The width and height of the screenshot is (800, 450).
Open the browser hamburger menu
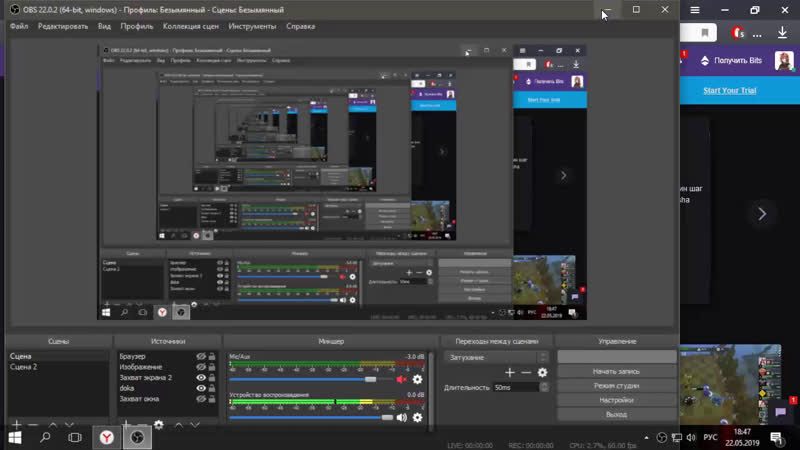click(x=695, y=10)
